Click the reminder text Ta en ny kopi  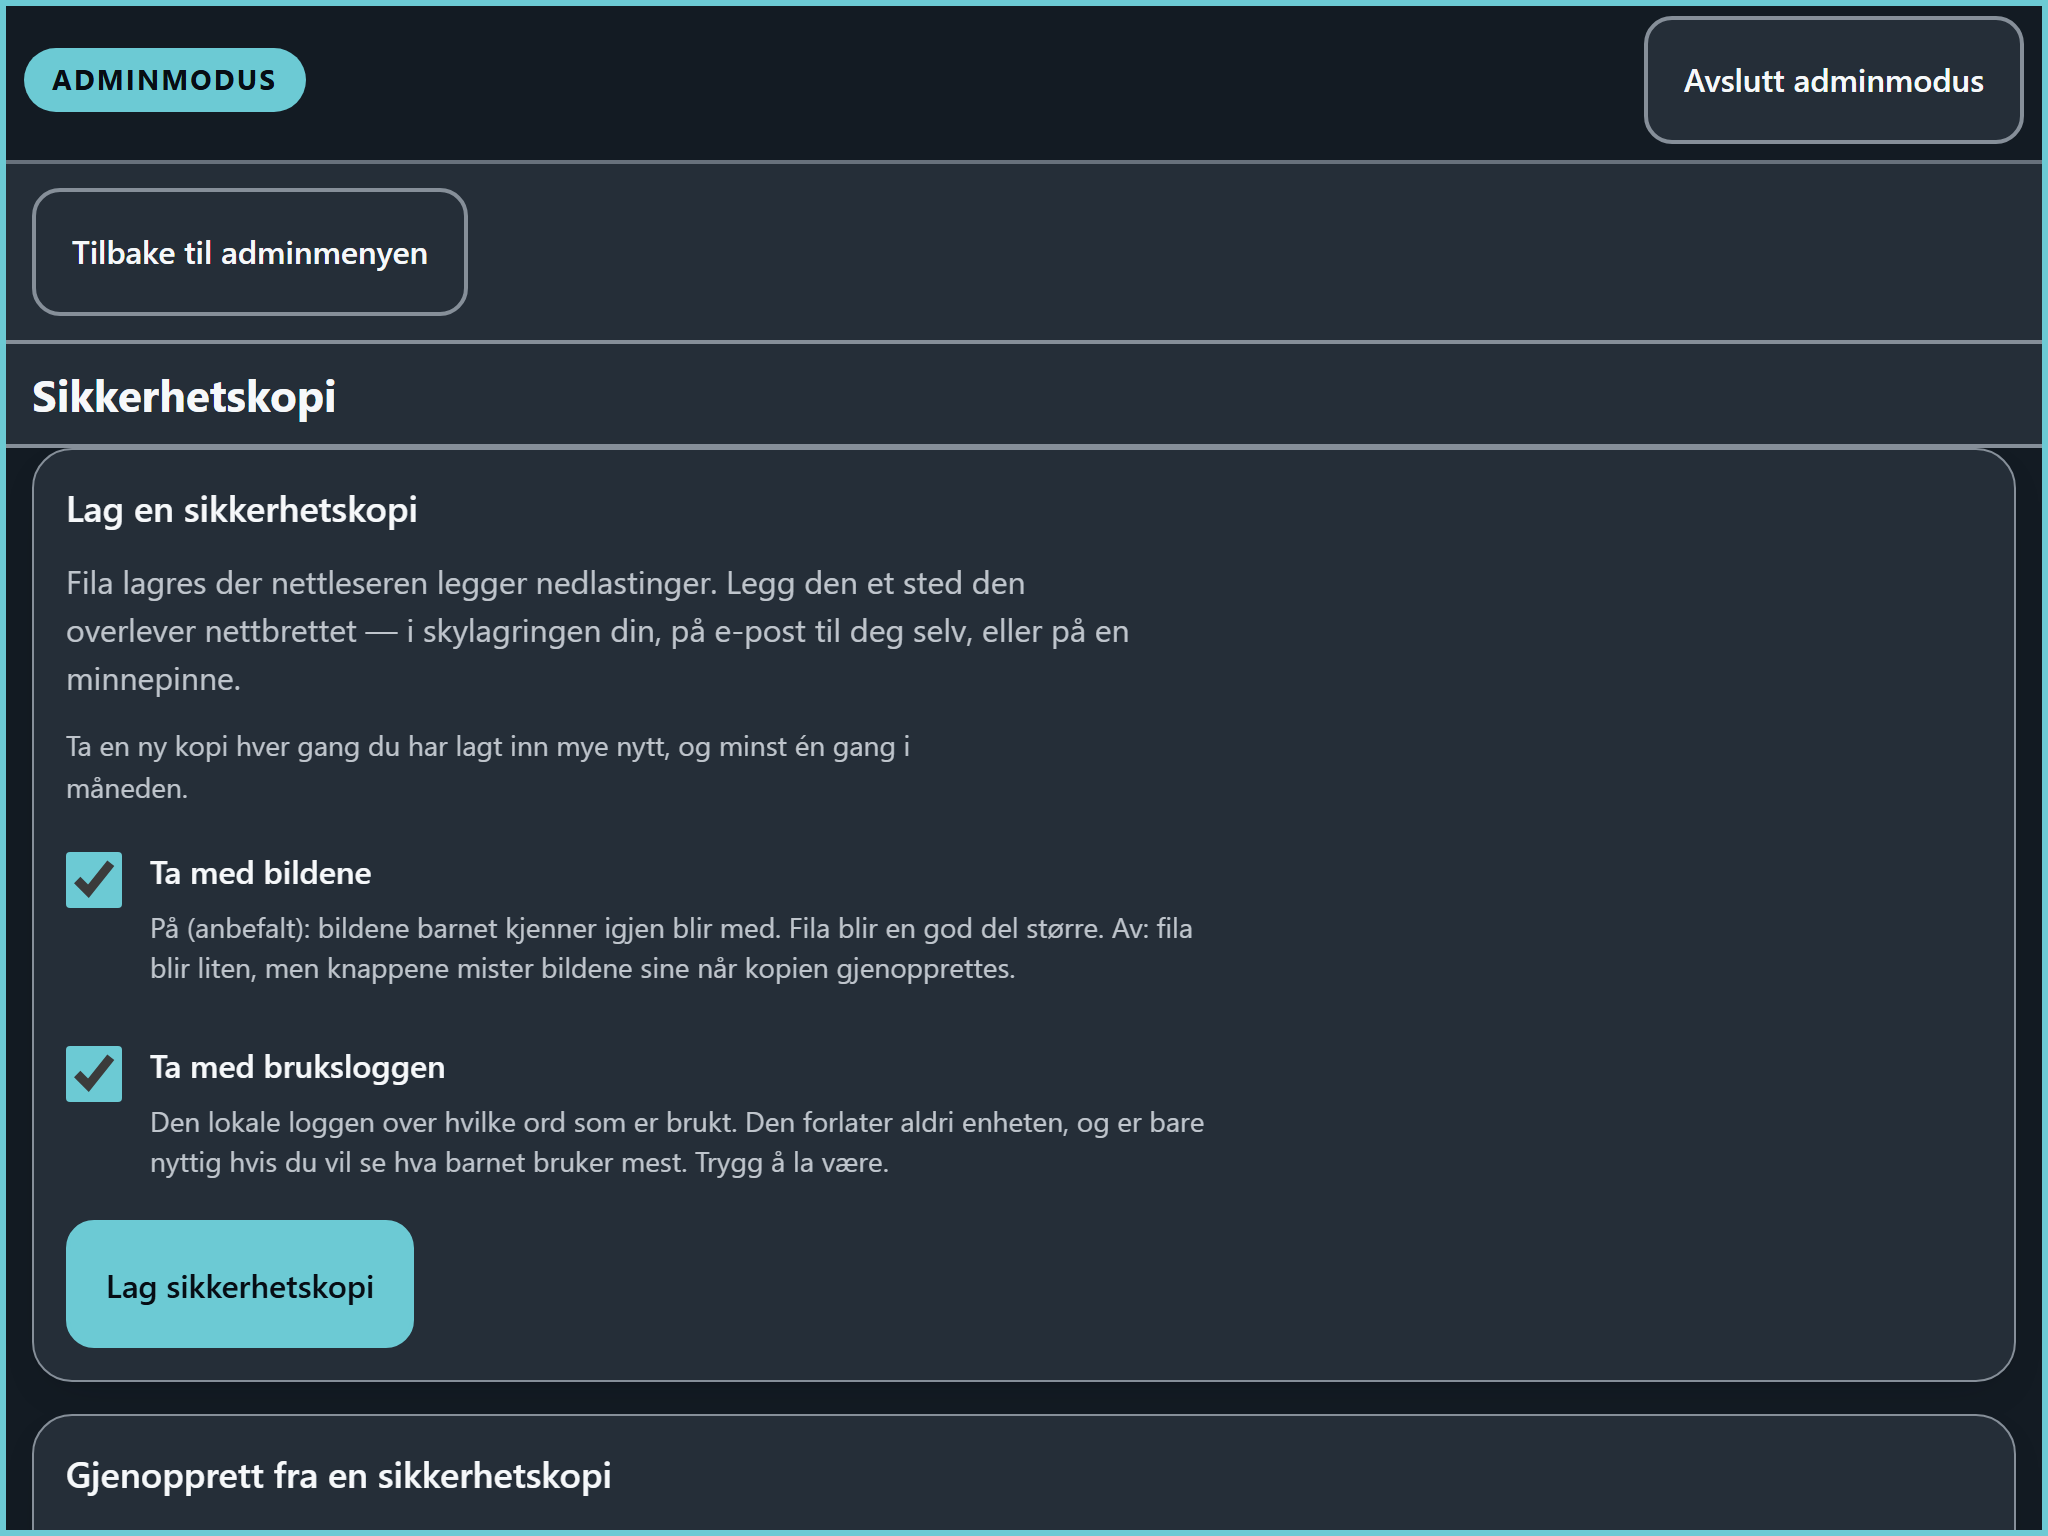(x=488, y=767)
